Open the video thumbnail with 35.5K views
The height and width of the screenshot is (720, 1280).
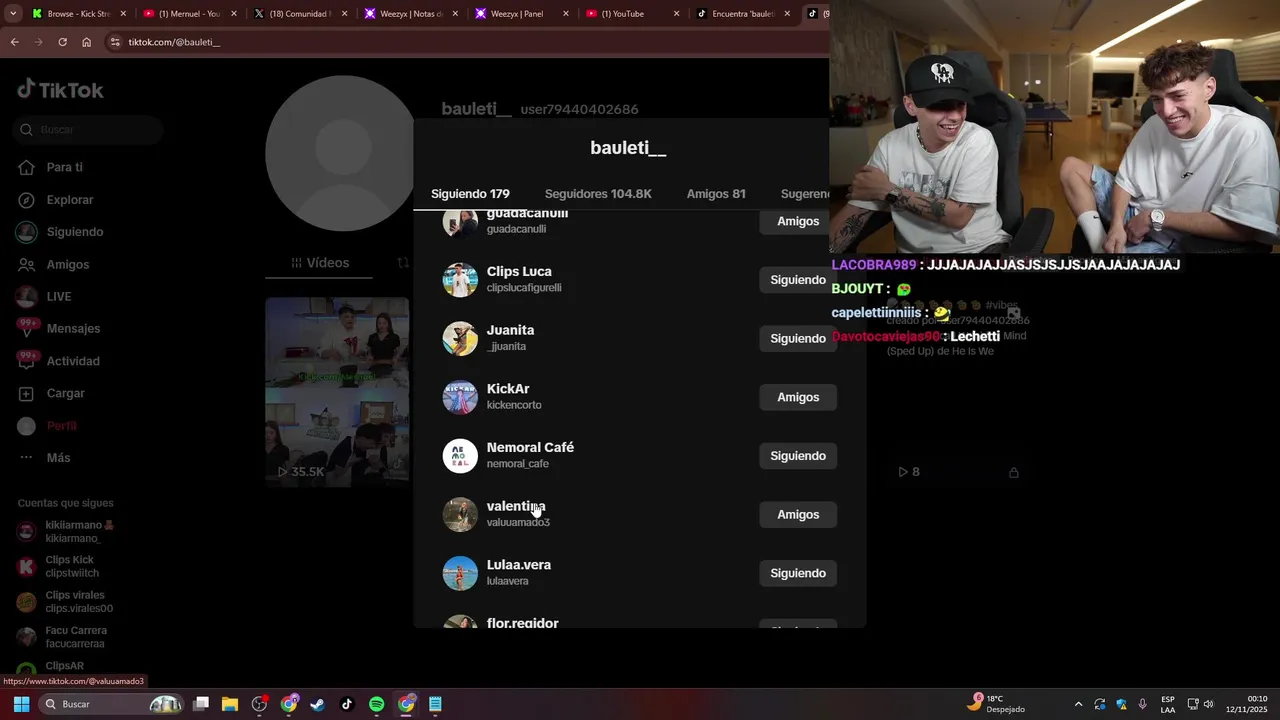[337, 392]
